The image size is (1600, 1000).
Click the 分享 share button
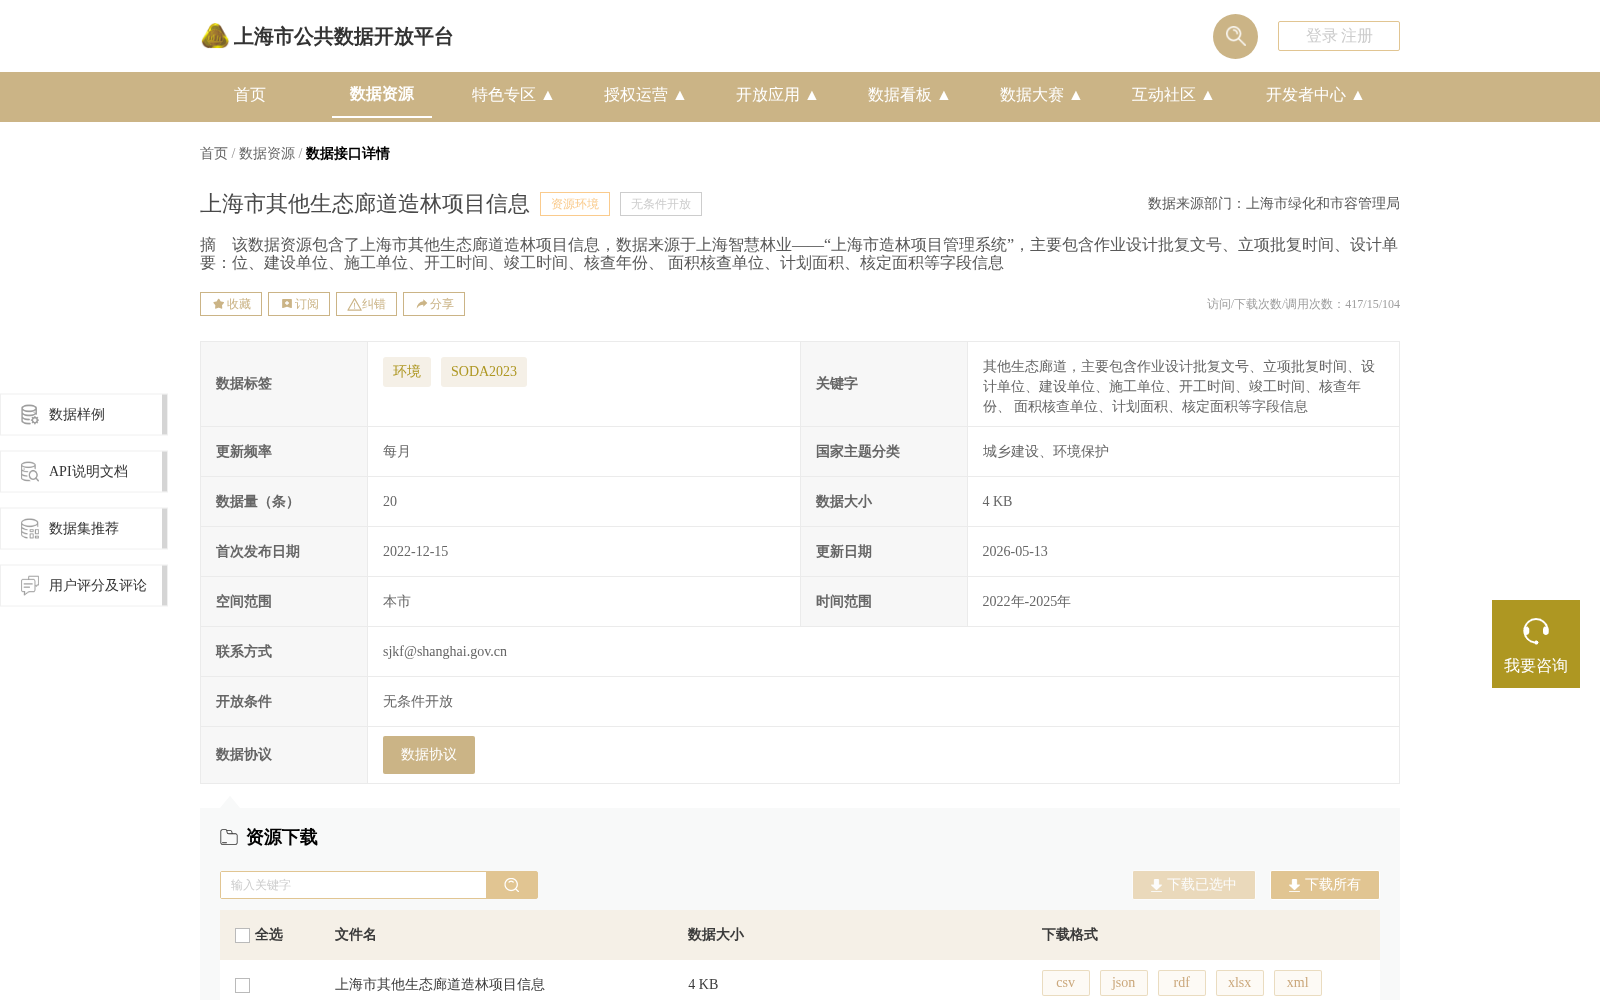pos(434,304)
